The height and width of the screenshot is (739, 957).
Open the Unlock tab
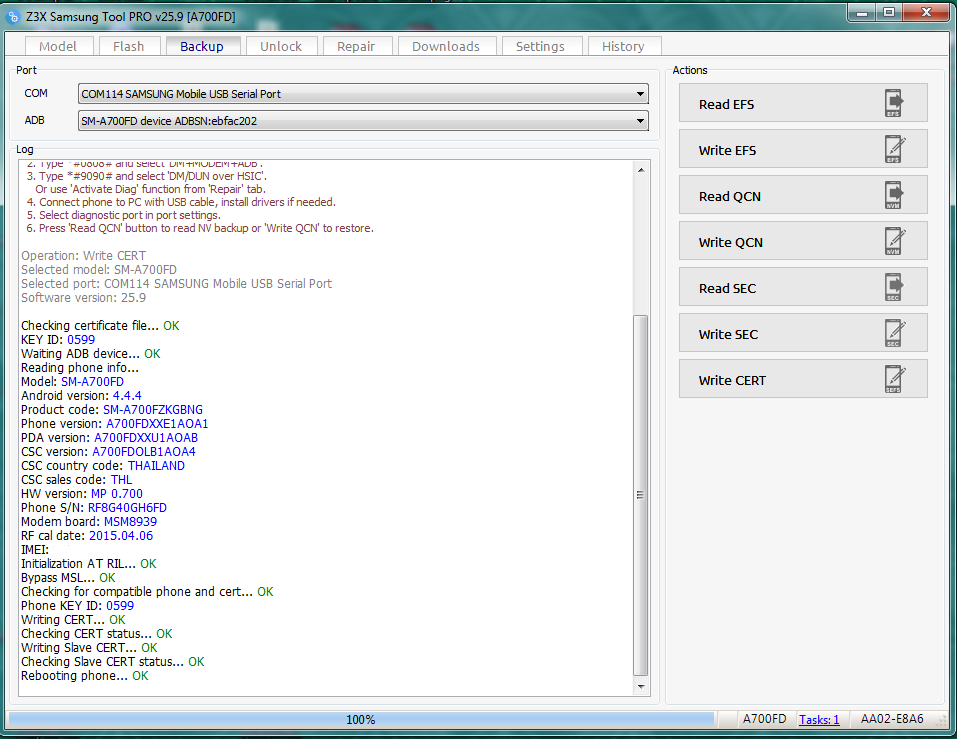[281, 46]
